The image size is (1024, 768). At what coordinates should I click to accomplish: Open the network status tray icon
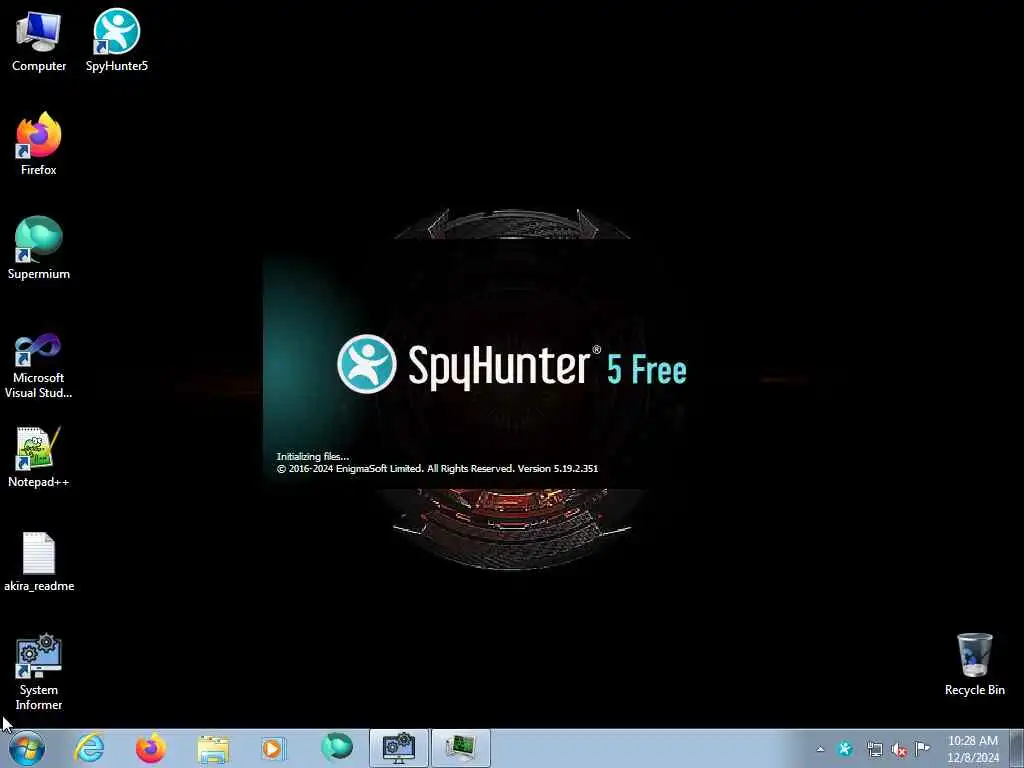874,749
